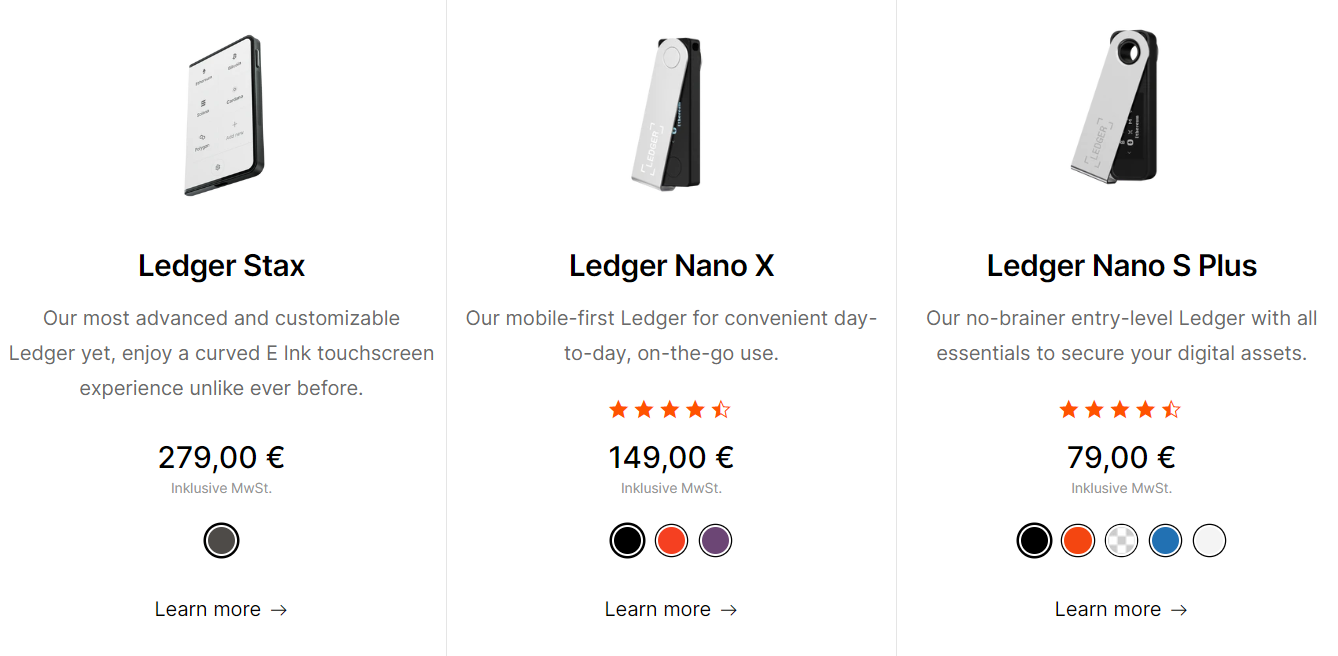Choose the white color for Nano S Plus
The image size is (1338, 656).
pos(1210,541)
